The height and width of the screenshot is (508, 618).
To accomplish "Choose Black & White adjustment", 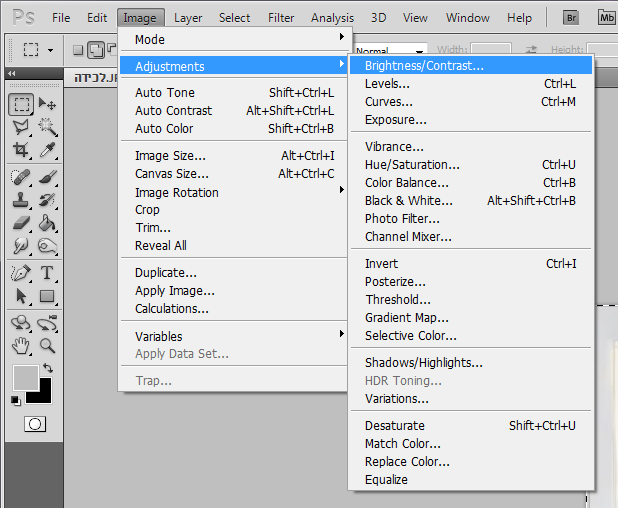I will 471,201.
